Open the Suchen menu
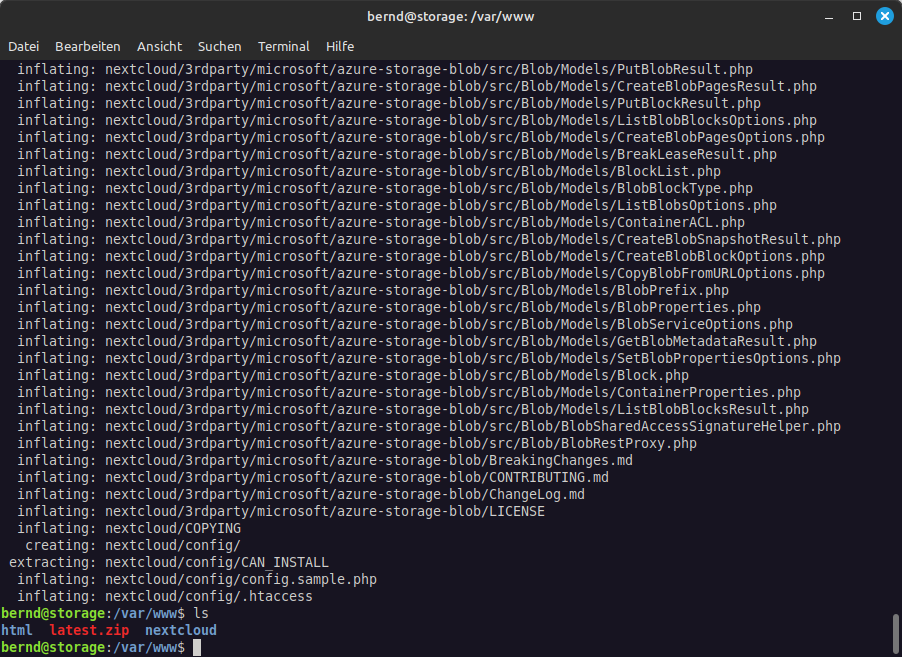The image size is (902, 657). pyautogui.click(x=220, y=47)
